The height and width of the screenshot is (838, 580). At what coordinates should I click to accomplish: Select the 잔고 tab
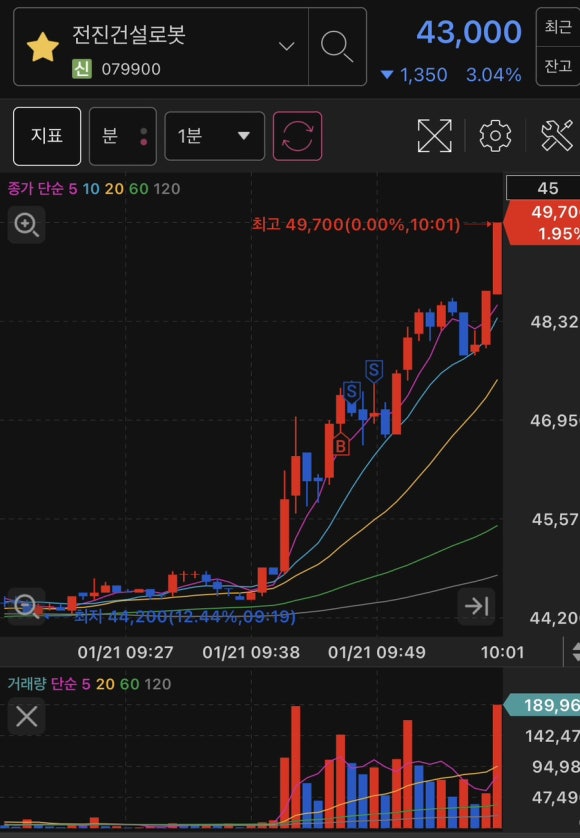point(558,66)
